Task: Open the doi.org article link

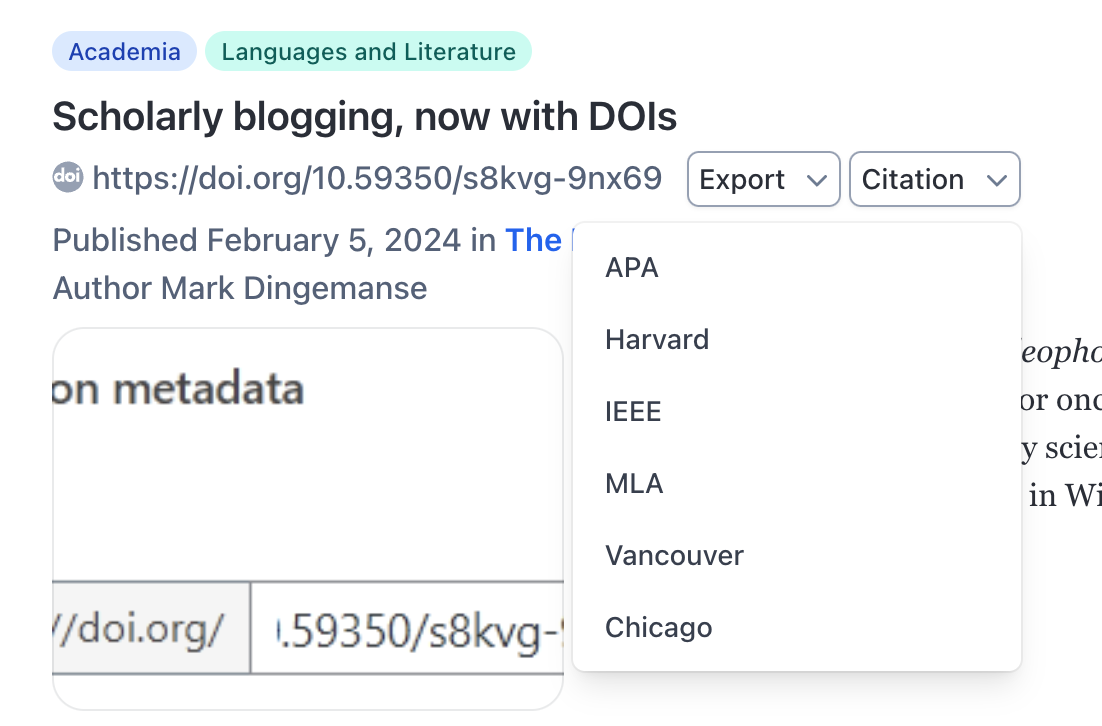Action: click(377, 179)
